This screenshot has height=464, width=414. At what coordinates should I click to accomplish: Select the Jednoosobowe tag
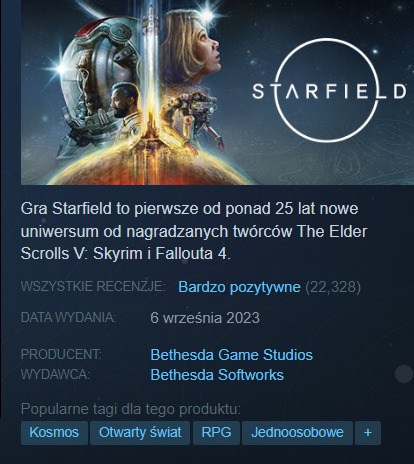[x=297, y=433]
